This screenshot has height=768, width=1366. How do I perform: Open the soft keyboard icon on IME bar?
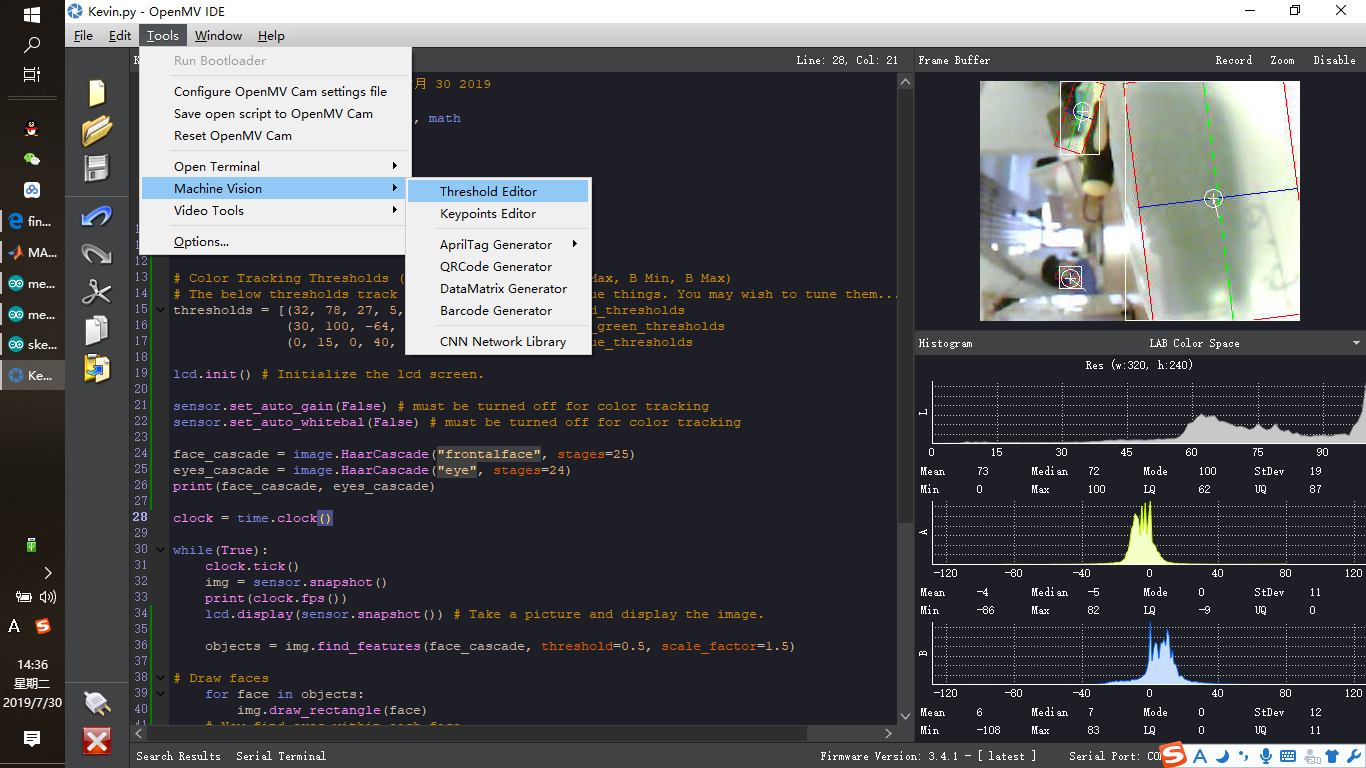pyautogui.click(x=1288, y=755)
